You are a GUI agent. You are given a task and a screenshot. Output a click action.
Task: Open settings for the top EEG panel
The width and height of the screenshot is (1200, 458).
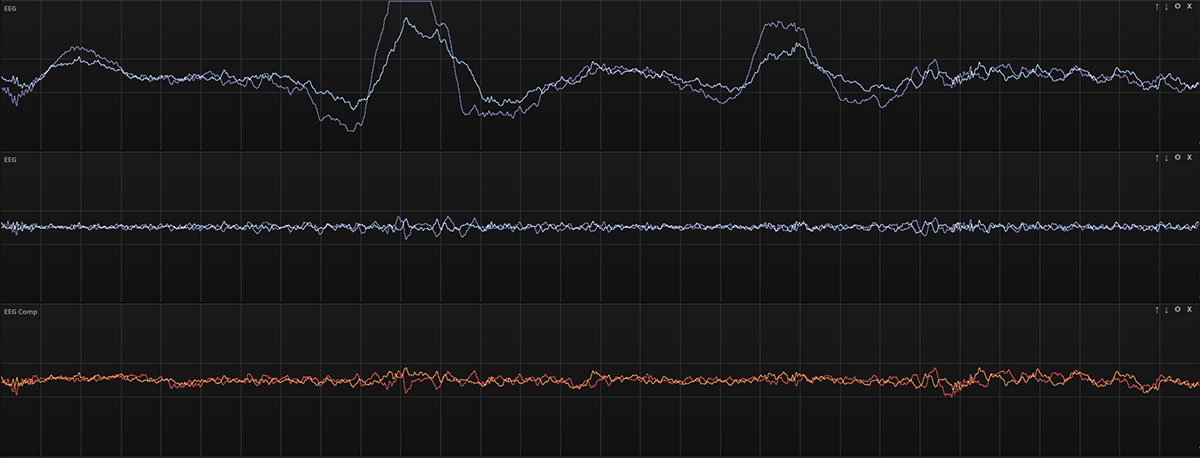click(1177, 7)
